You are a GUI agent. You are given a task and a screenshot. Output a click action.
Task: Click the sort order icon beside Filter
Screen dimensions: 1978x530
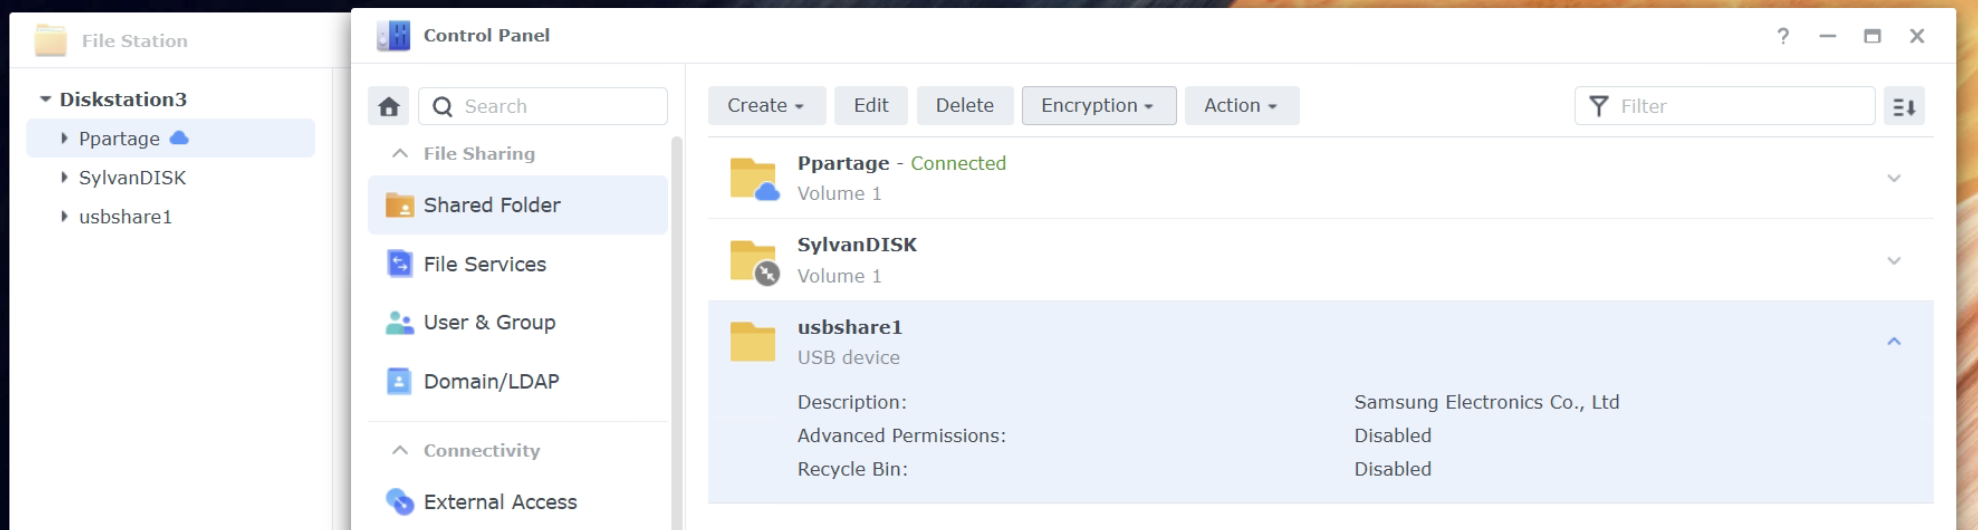(1904, 106)
